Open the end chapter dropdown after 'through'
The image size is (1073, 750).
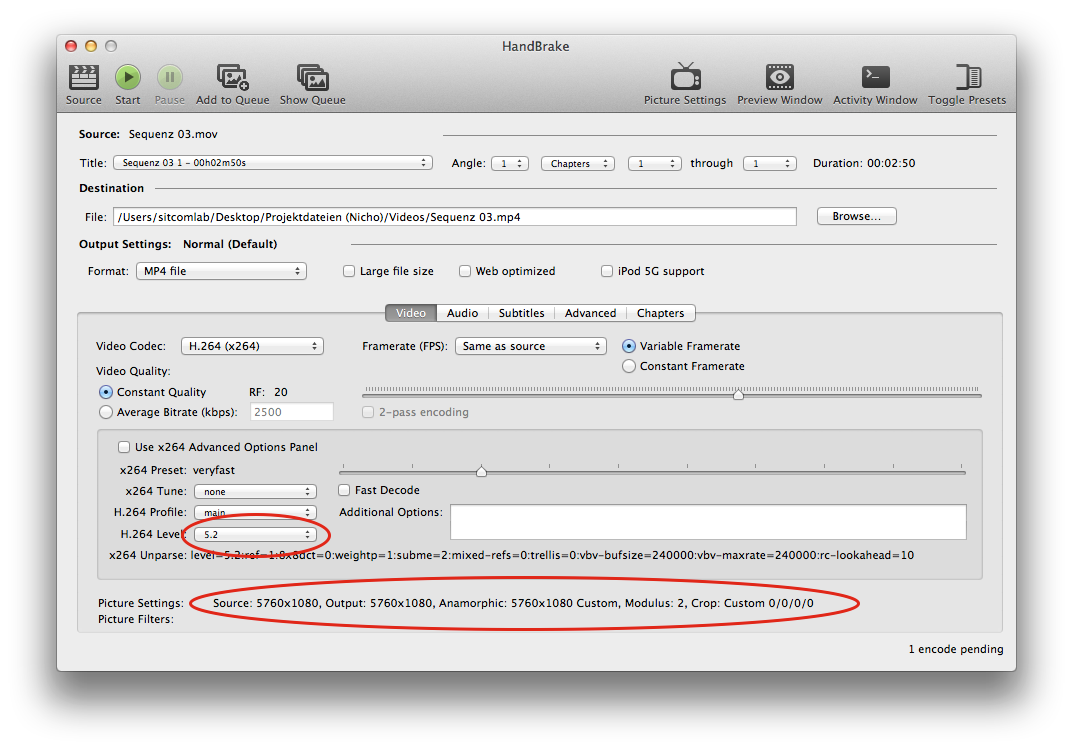[770, 164]
